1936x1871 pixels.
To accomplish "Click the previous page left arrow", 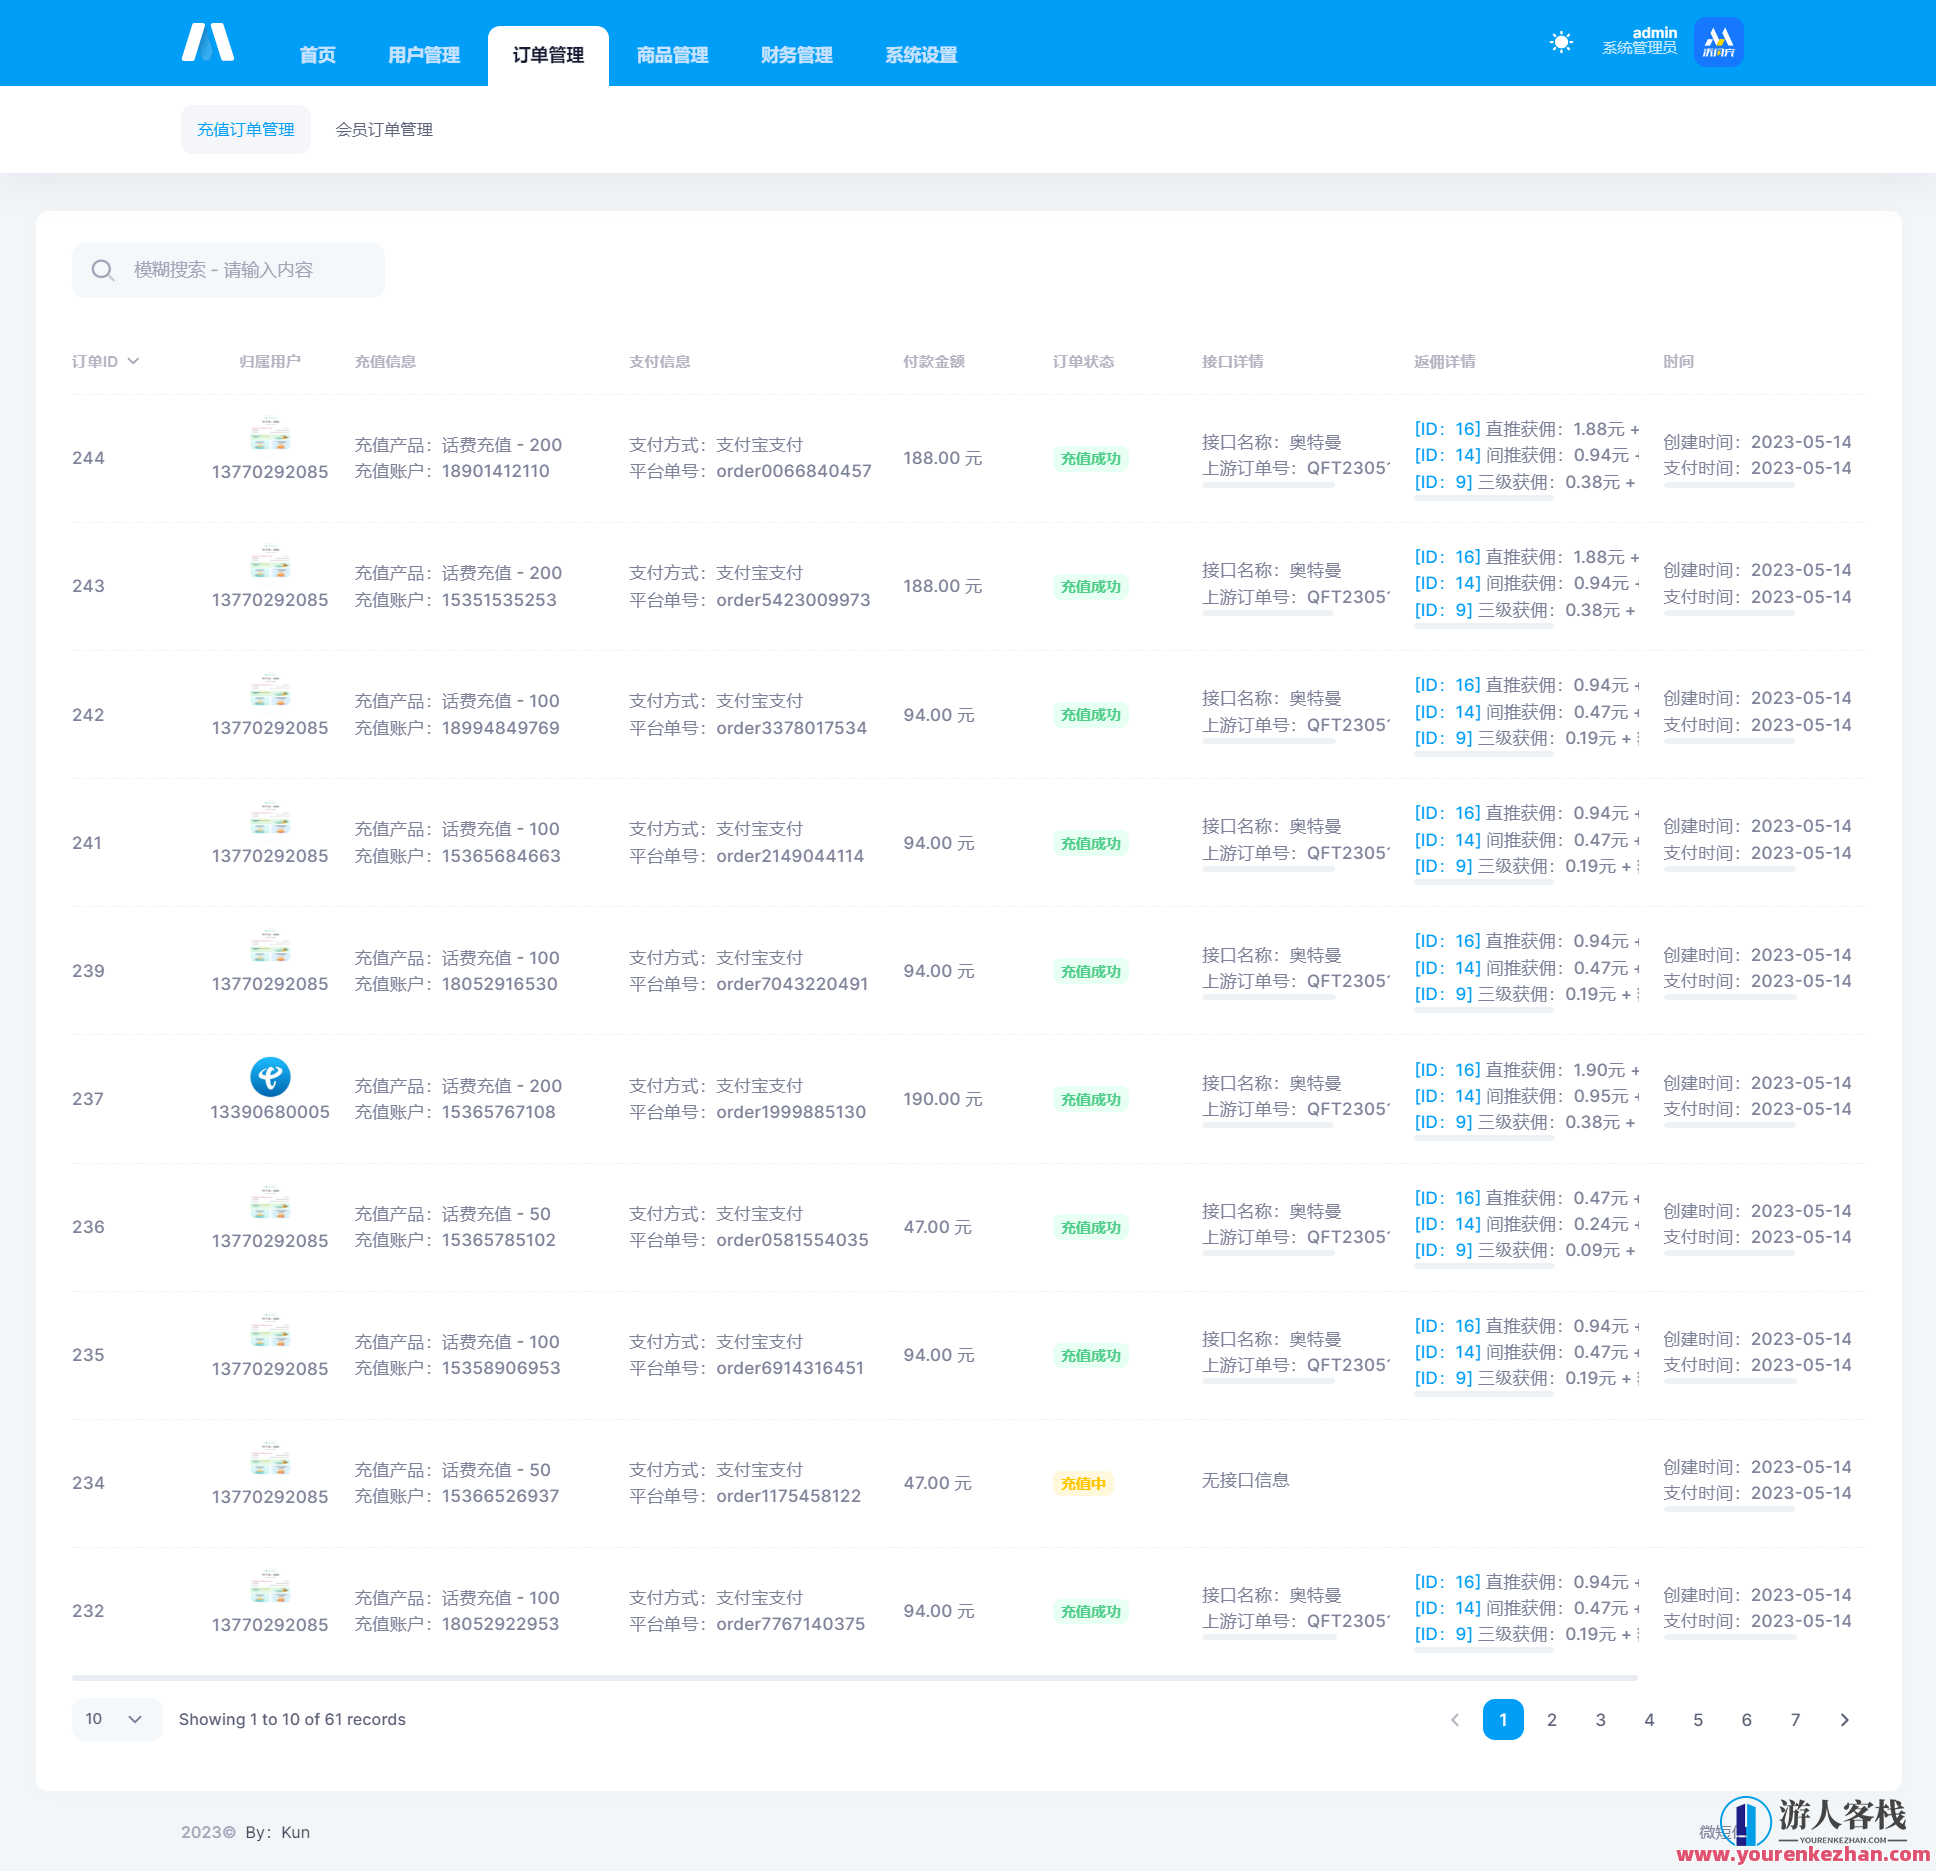I will click(1455, 1720).
